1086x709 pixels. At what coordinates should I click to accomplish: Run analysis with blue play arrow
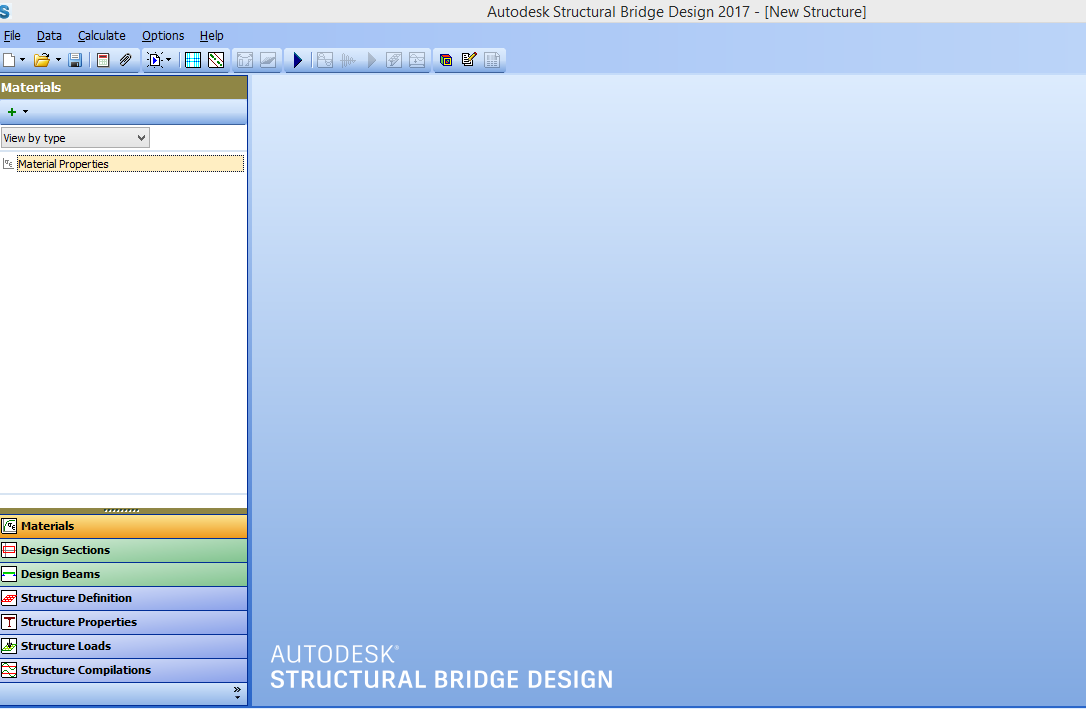pyautogui.click(x=298, y=60)
